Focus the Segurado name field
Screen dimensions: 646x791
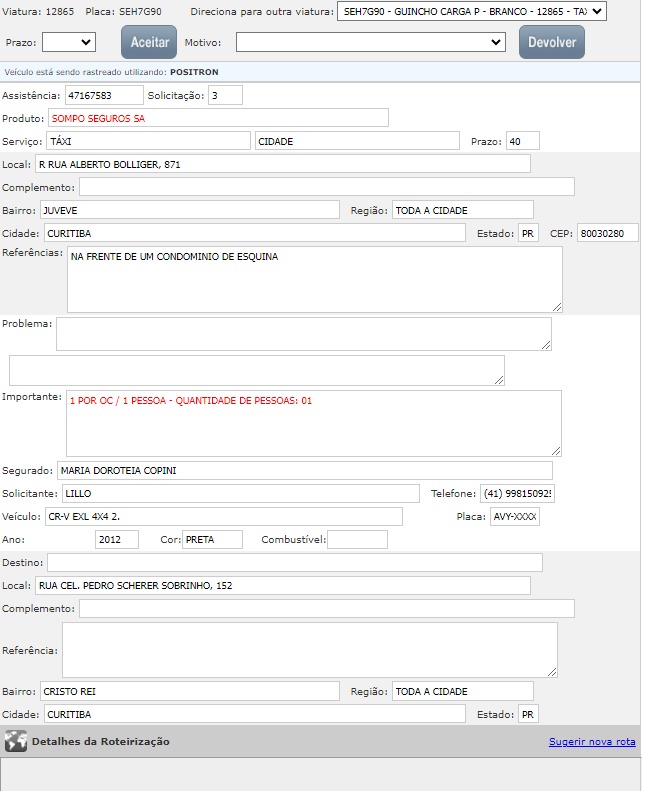pyautogui.click(x=304, y=470)
